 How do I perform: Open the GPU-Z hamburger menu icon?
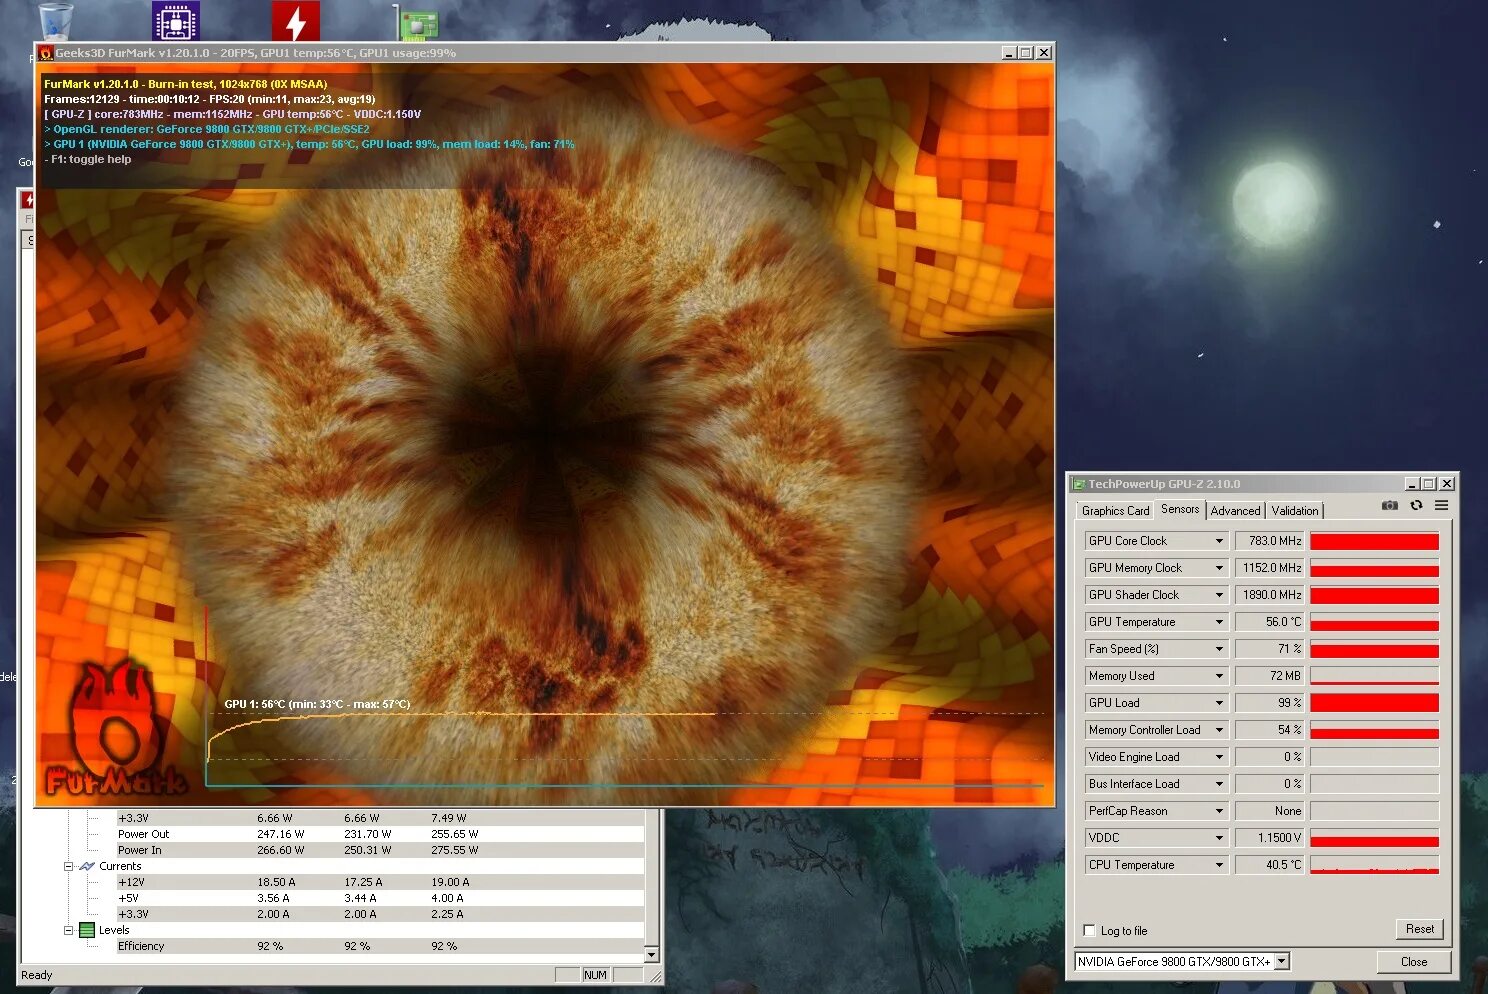click(1441, 506)
